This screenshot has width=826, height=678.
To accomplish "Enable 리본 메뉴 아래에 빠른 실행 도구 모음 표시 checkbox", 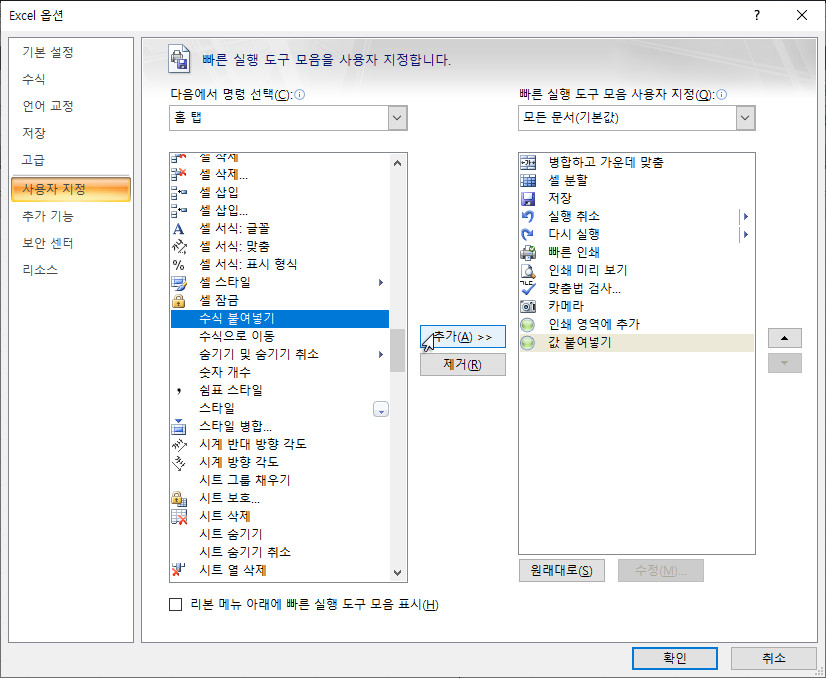I will pyautogui.click(x=175, y=604).
